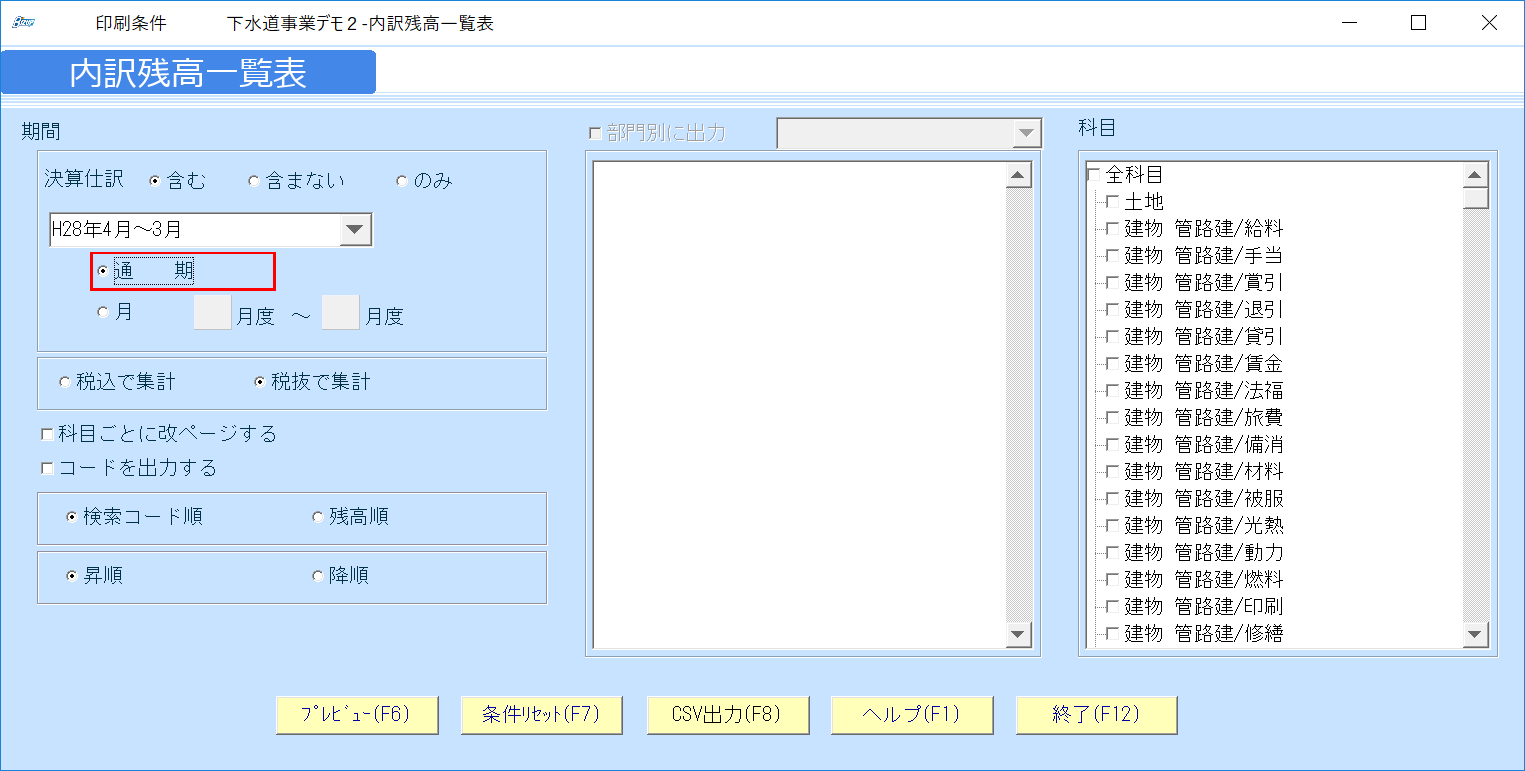Open the department selection dropdown
1525x771 pixels.
point(1024,131)
